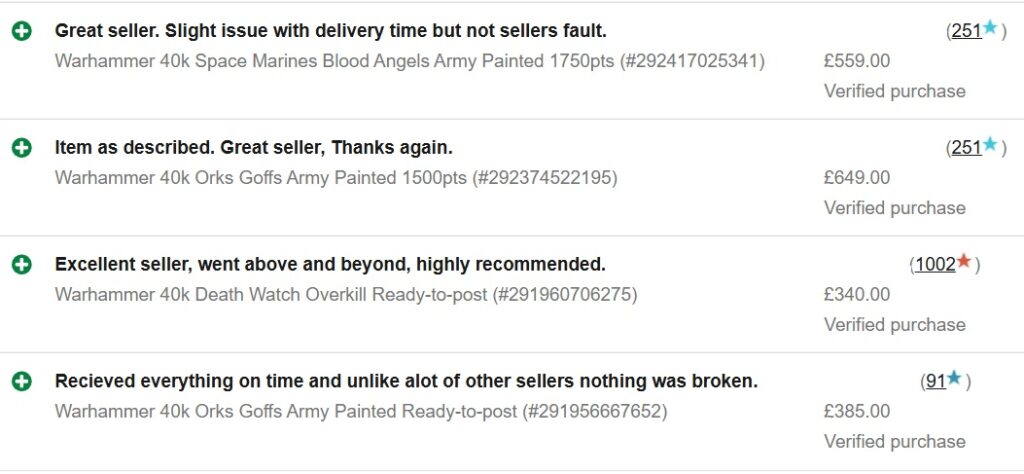This screenshot has height=474, width=1024.
Task: Click the £340.00 price text
Action: click(x=857, y=295)
